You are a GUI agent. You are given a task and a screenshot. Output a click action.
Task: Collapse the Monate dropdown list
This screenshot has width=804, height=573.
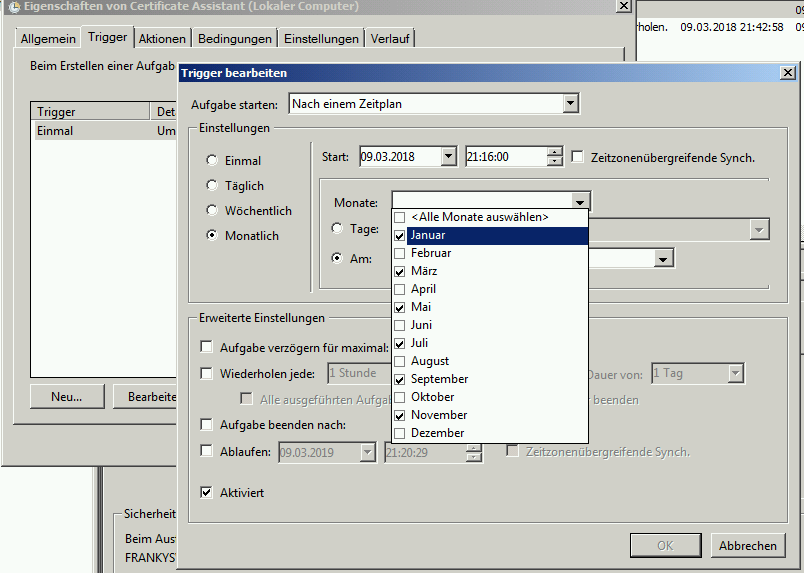click(579, 201)
